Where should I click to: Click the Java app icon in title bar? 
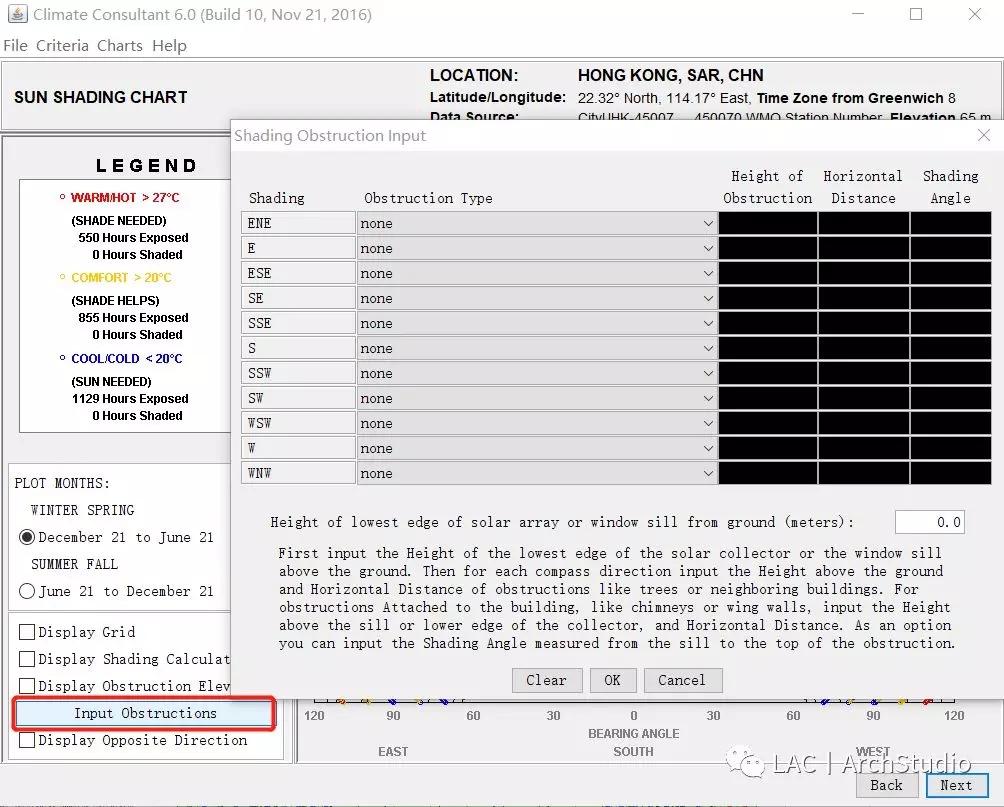17,14
